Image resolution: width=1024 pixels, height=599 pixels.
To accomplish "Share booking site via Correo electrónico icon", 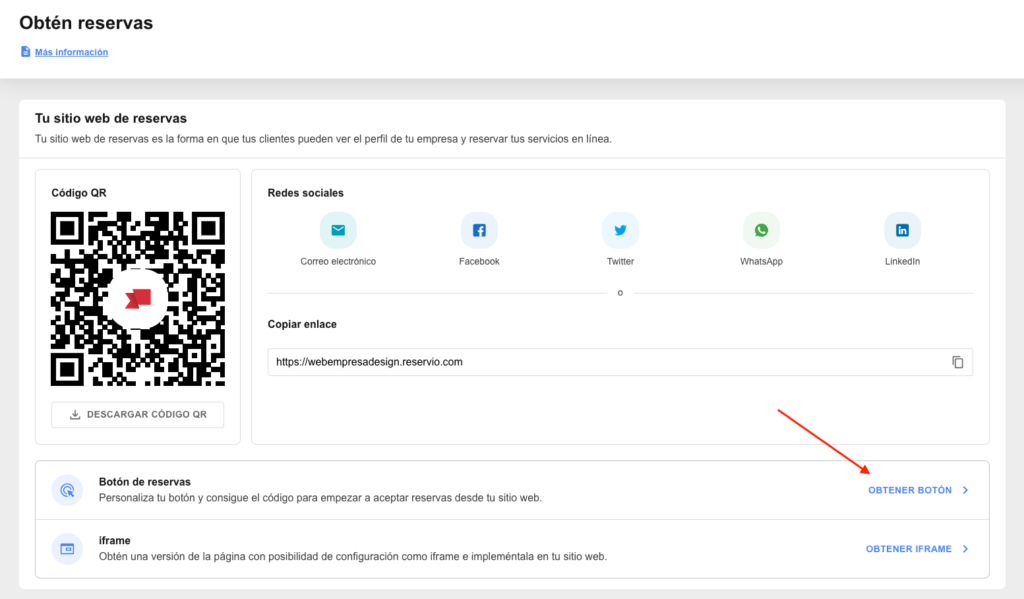I will (338, 230).
